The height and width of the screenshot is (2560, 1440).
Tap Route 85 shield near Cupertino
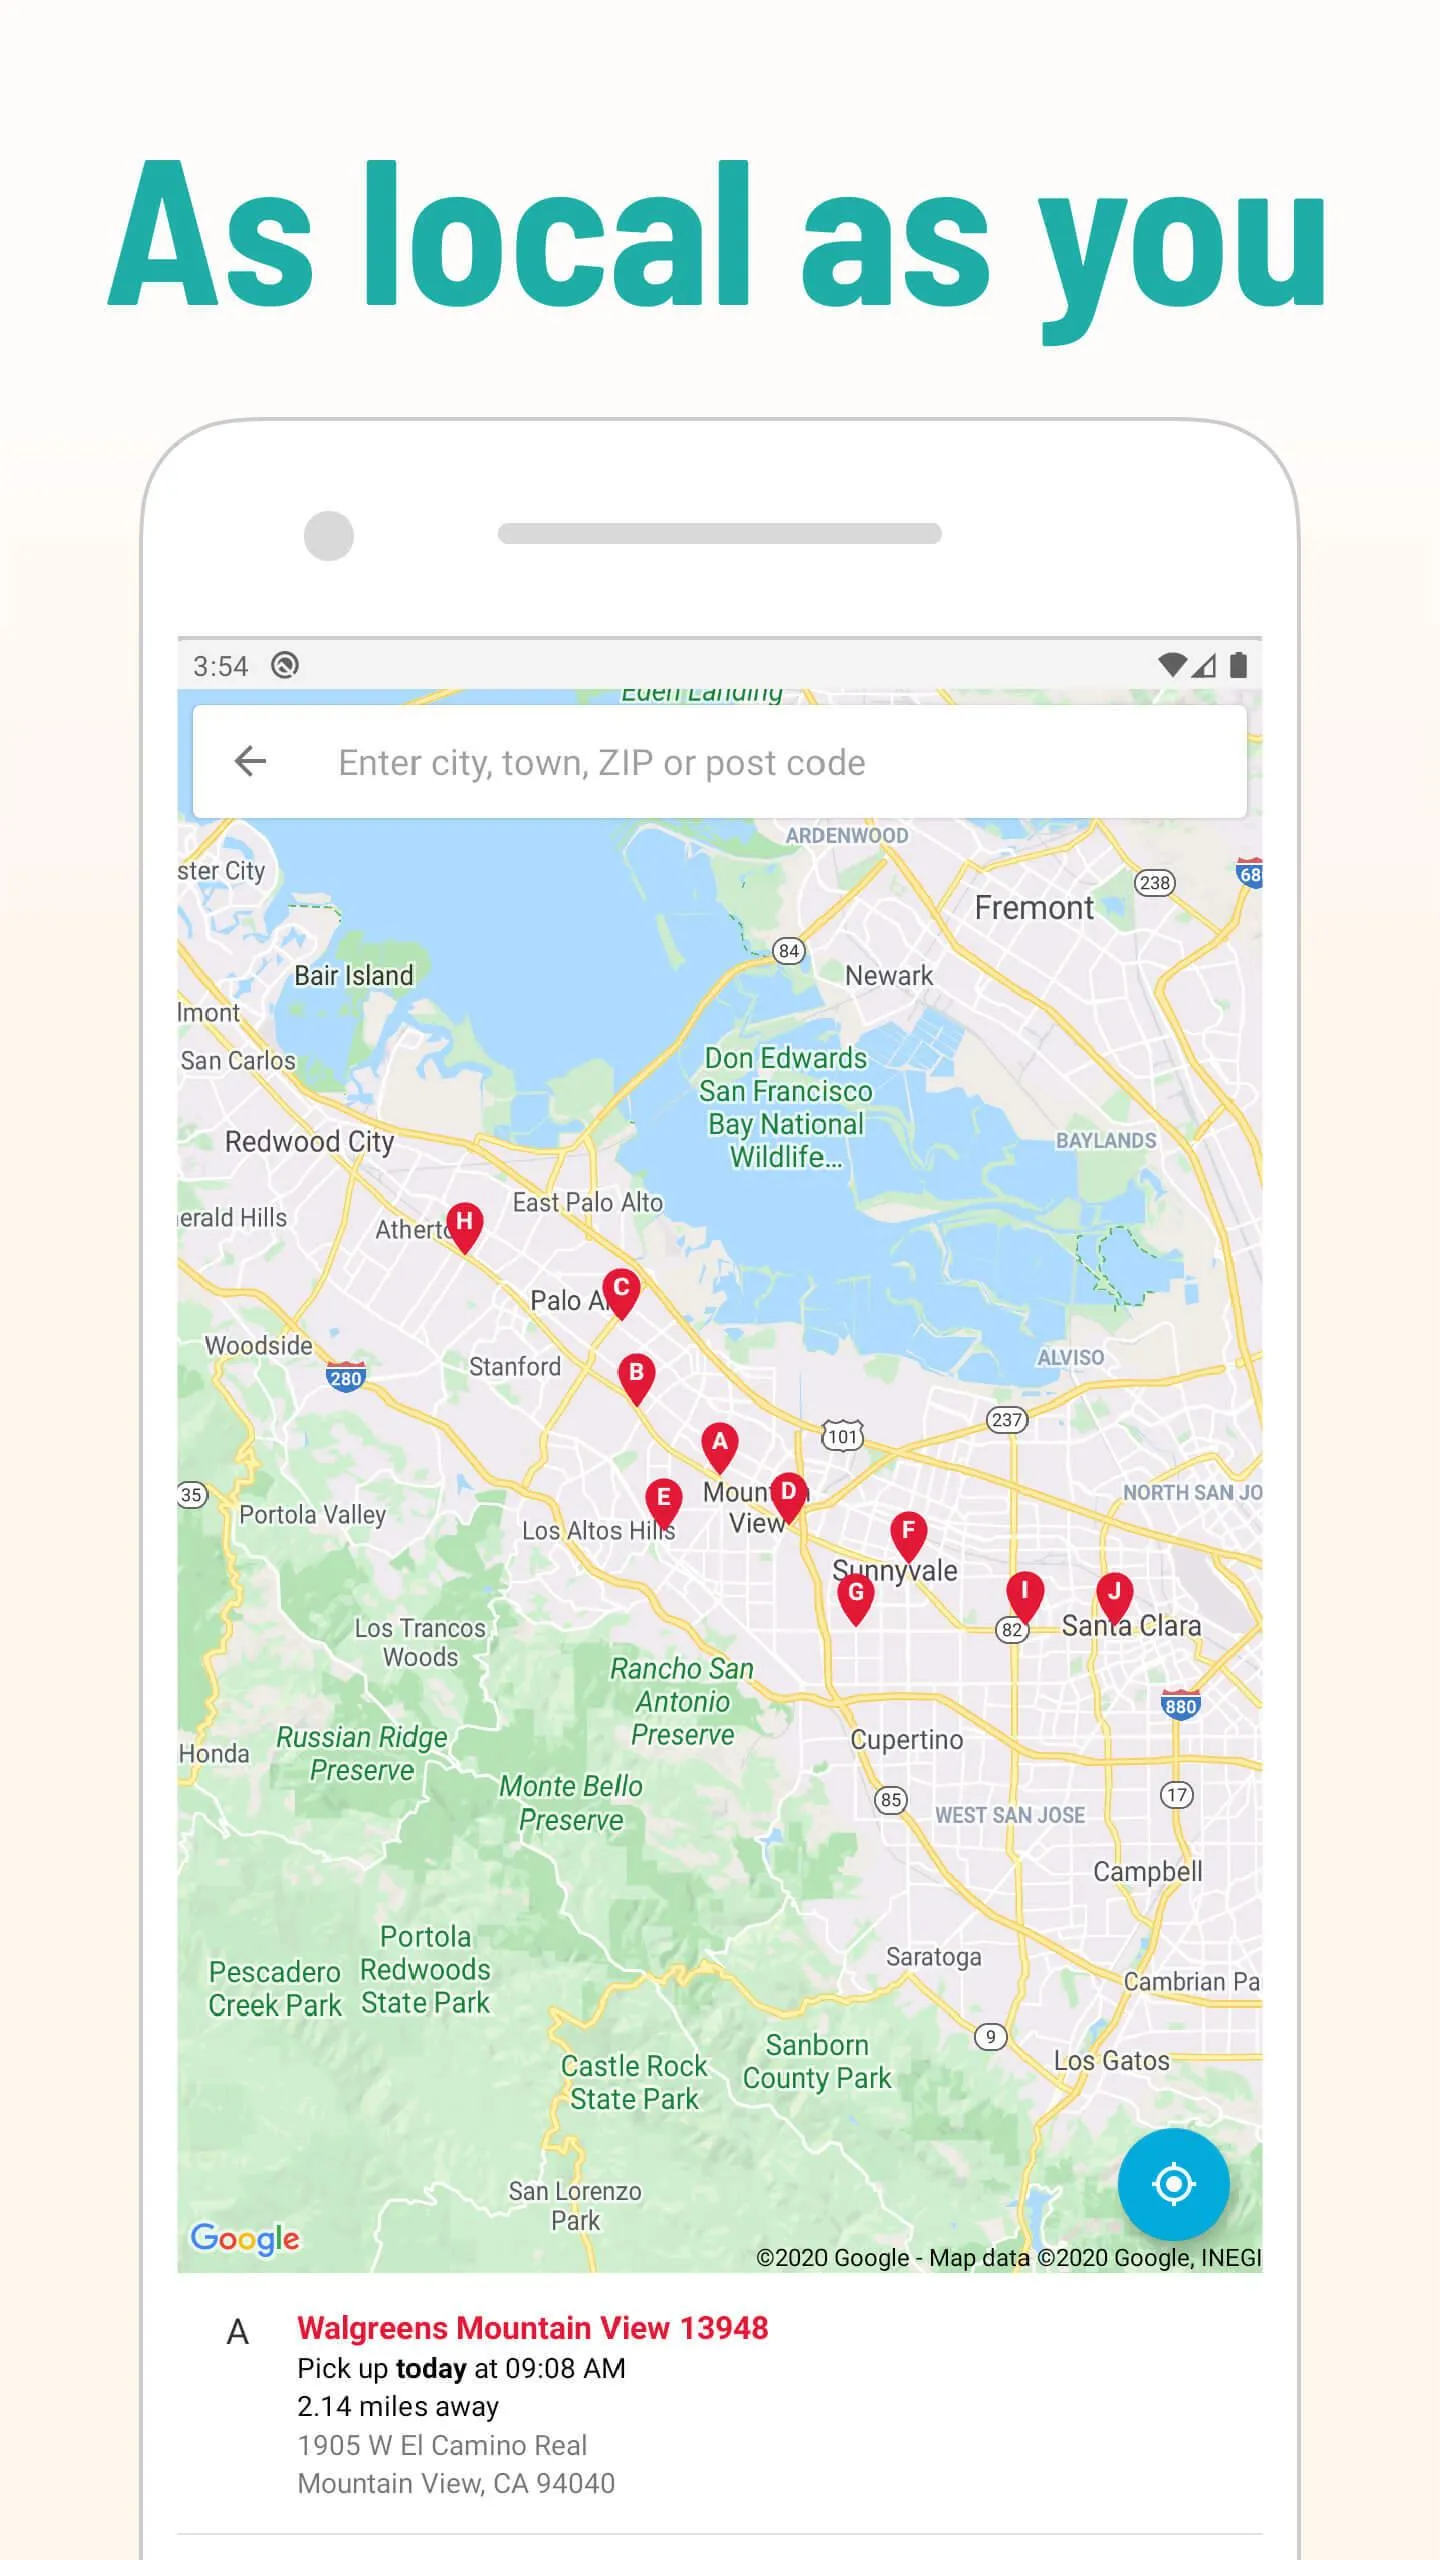pyautogui.click(x=890, y=1800)
